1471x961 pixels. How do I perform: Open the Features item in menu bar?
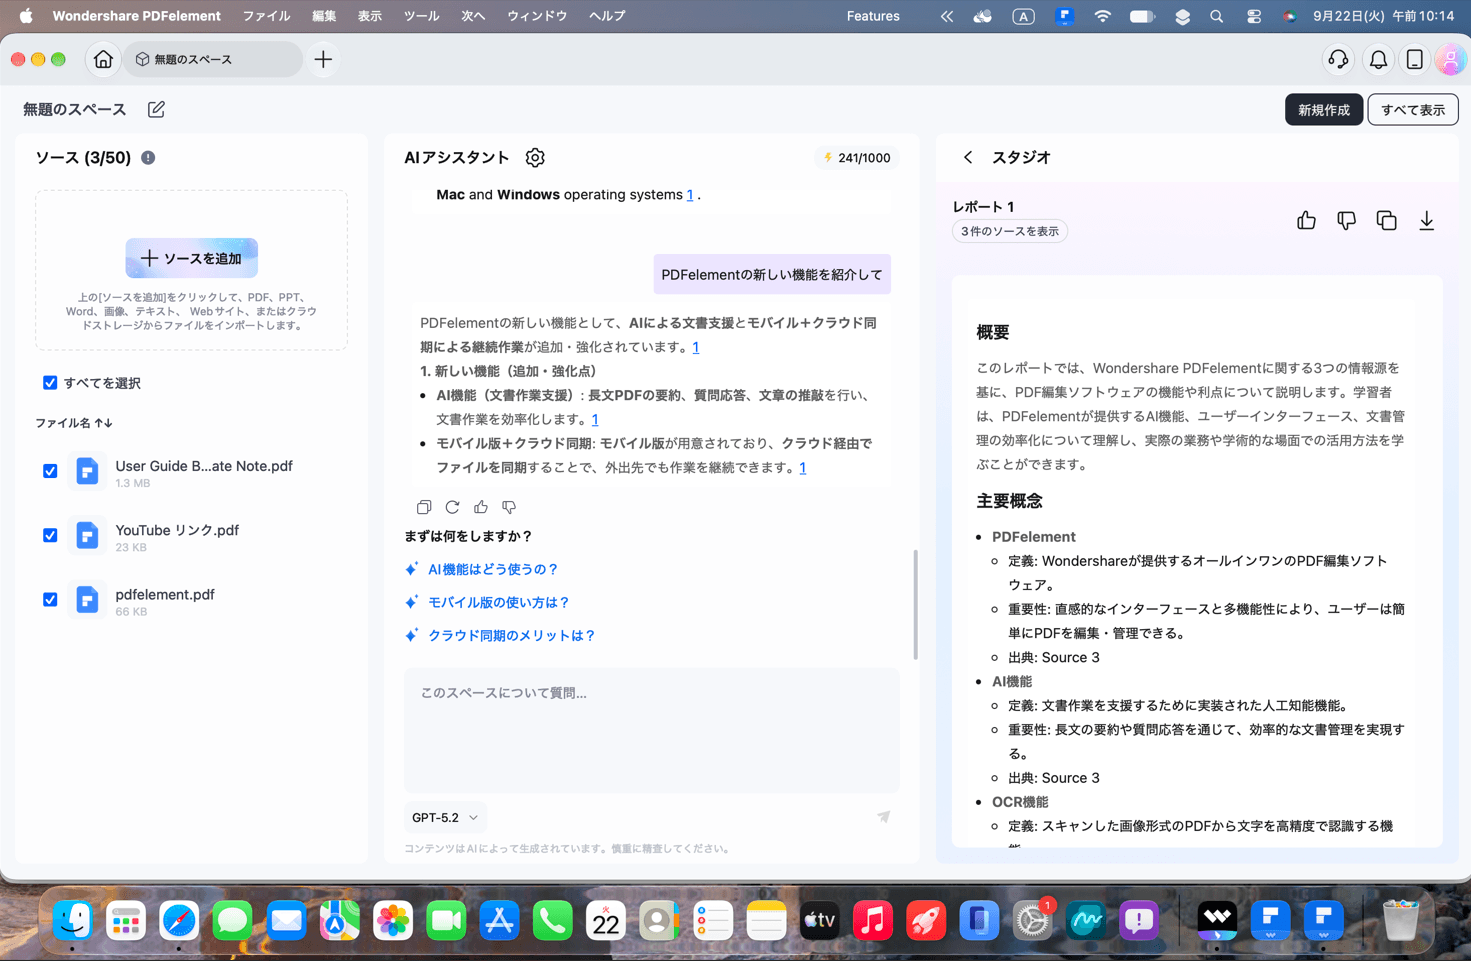click(873, 16)
